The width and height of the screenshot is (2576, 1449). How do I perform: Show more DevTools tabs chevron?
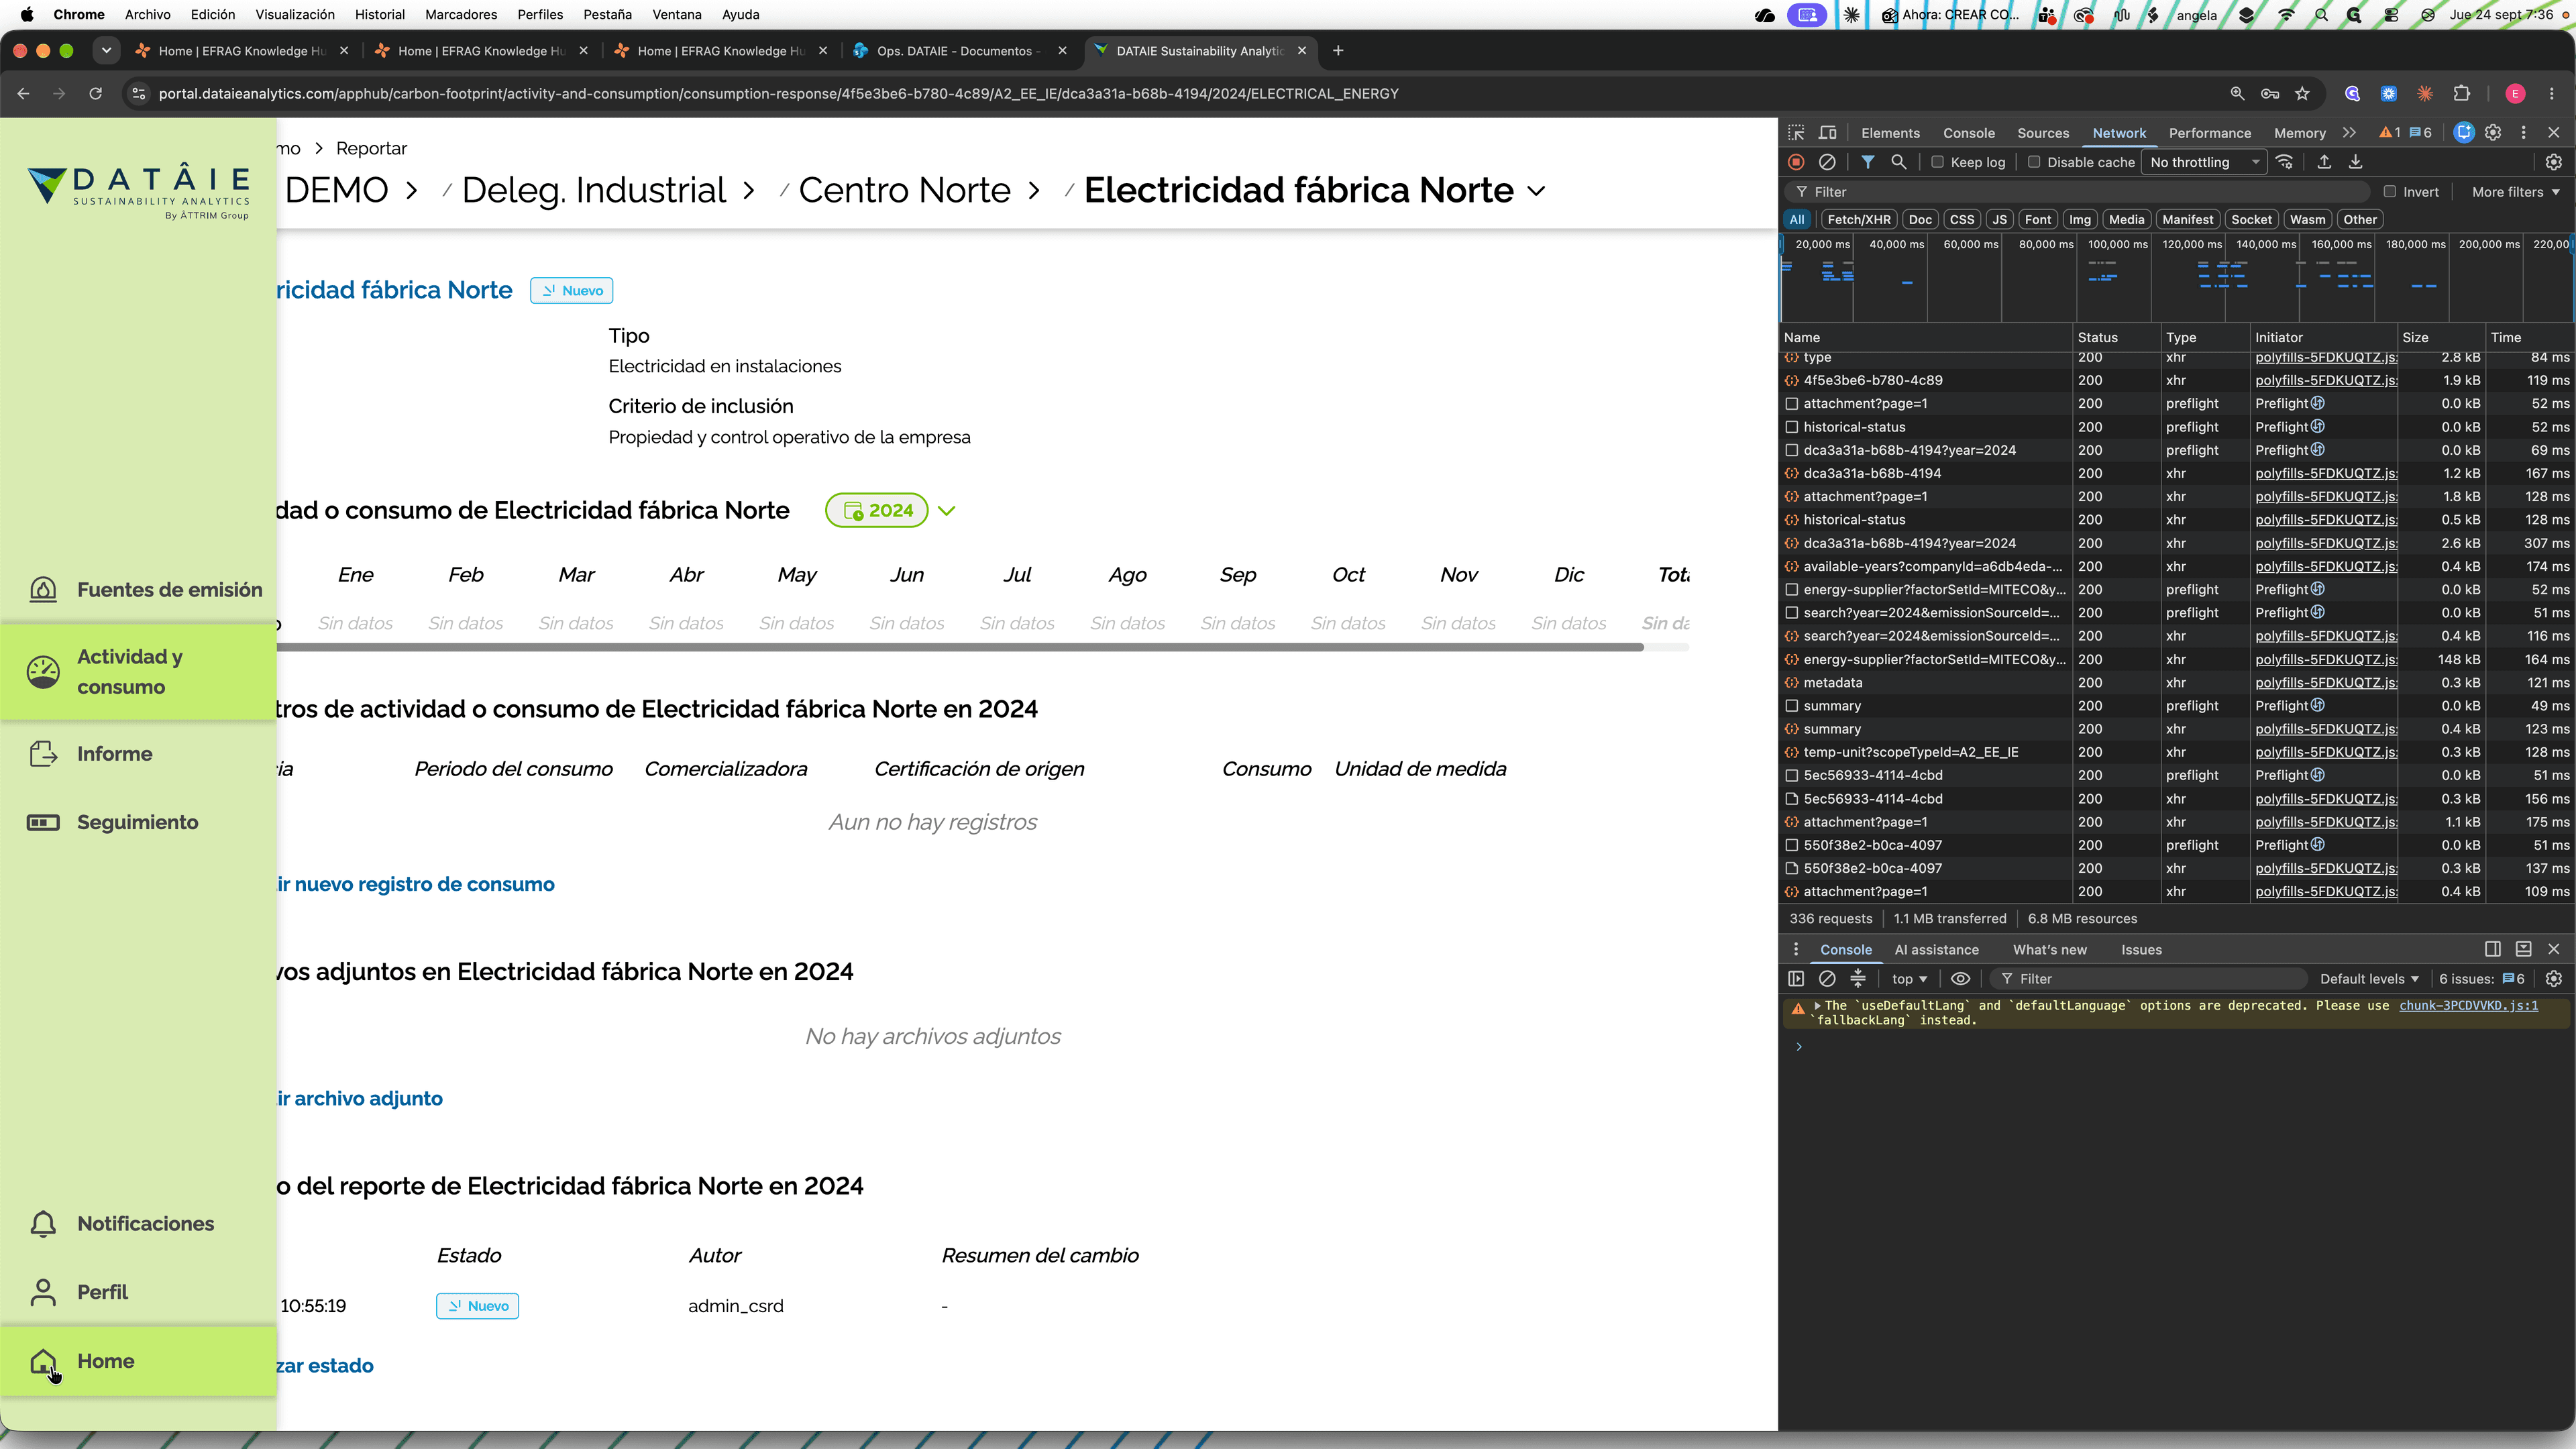tap(2349, 133)
